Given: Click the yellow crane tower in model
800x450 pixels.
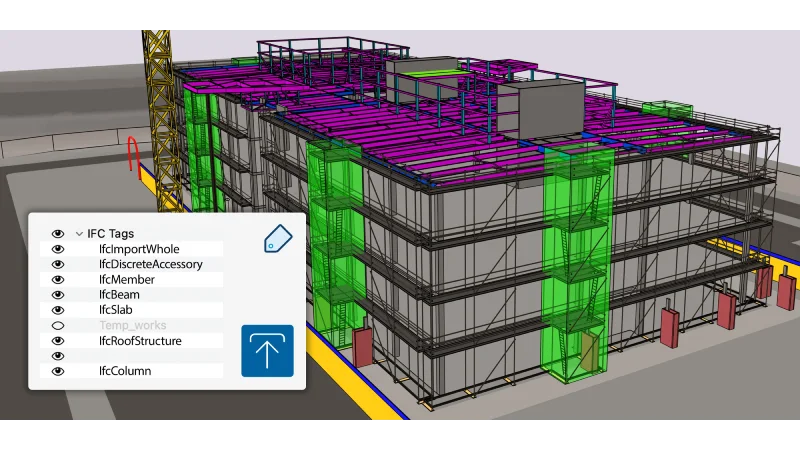Looking at the screenshot, I should pos(161,120).
